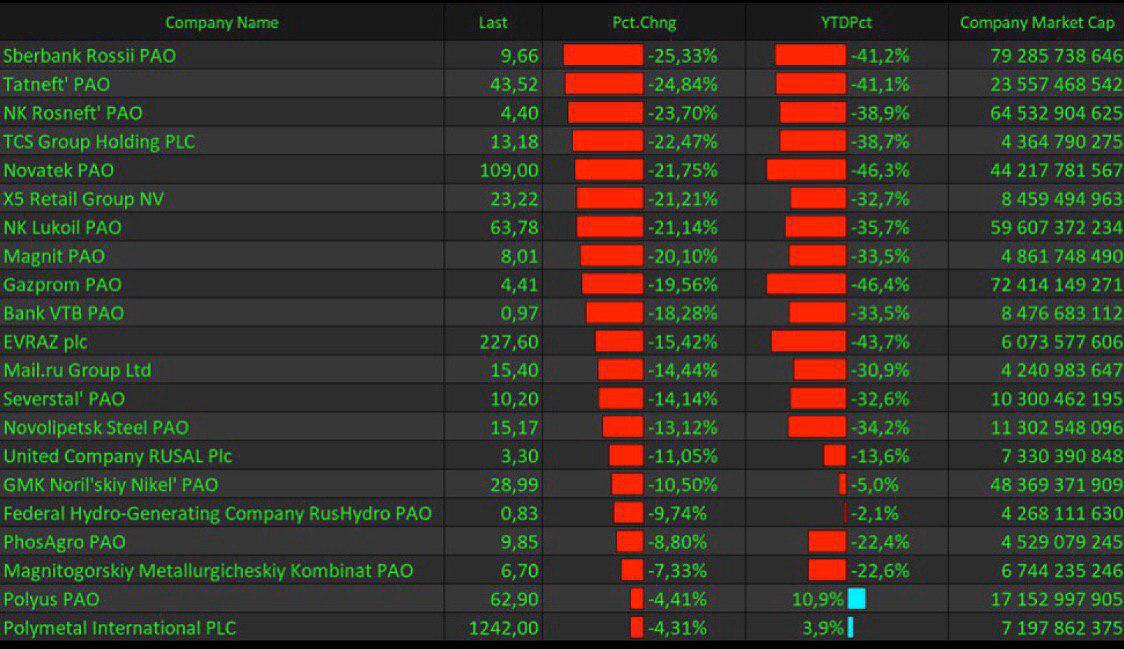This screenshot has height=649, width=1124.
Task: Sort by the Company Name column header
Action: [222, 23]
